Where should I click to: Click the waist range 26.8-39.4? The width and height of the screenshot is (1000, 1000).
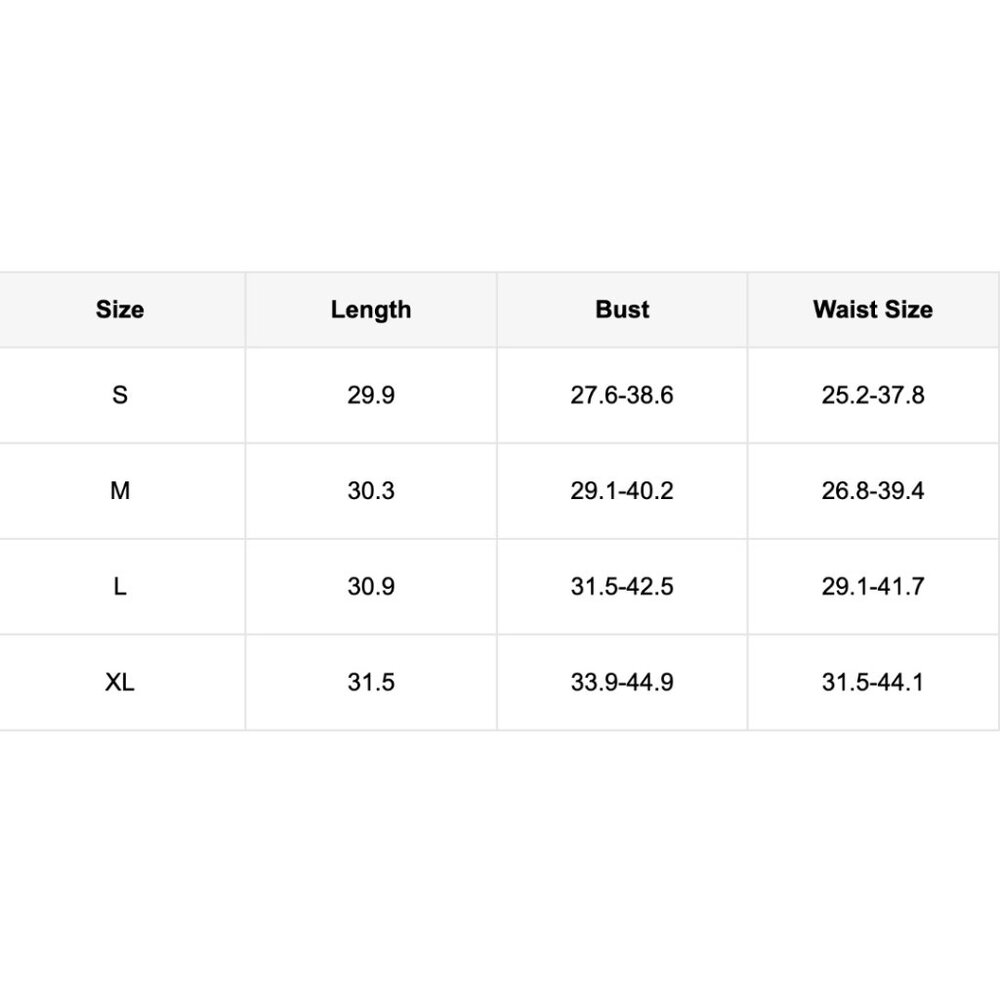tap(872, 491)
